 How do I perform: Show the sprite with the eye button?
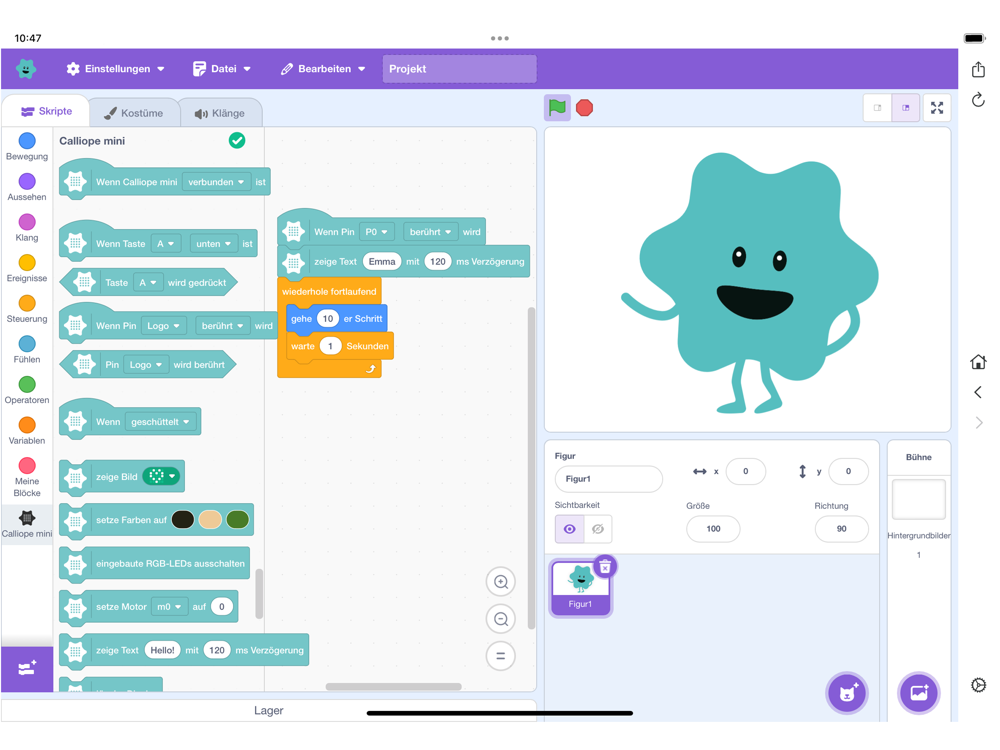point(570,529)
